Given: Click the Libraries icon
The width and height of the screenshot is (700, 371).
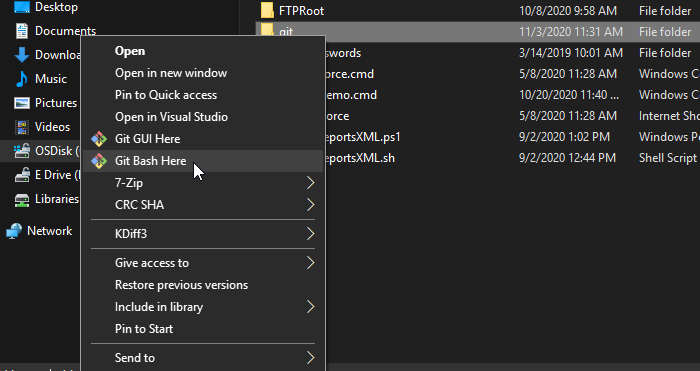Looking at the screenshot, I should pos(21,200).
